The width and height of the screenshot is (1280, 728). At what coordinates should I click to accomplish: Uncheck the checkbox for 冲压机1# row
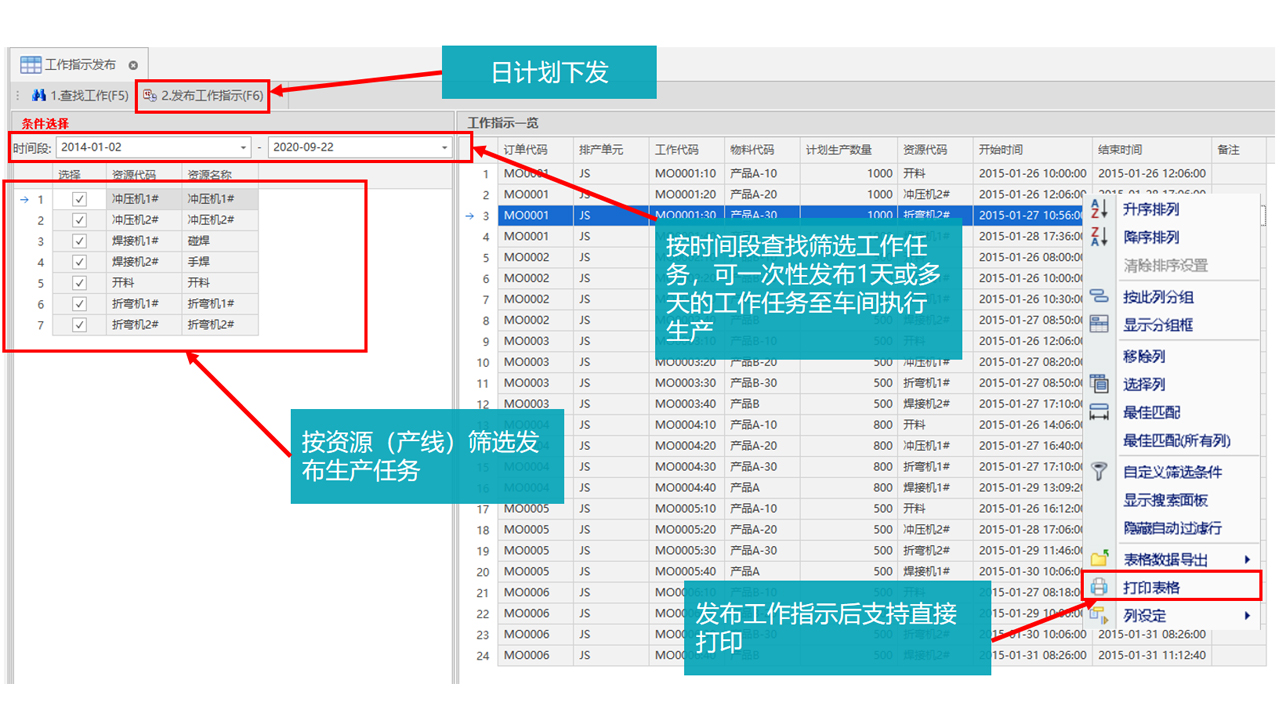pyautogui.click(x=79, y=200)
